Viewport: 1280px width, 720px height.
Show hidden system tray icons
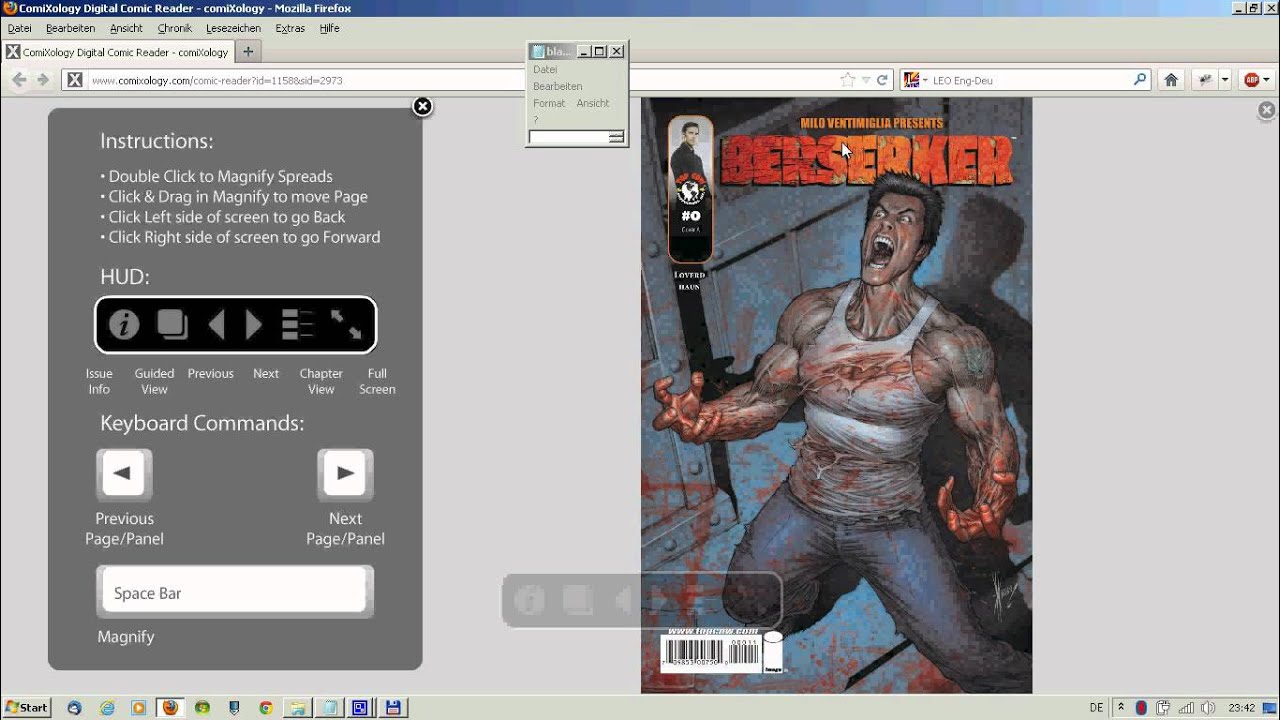pos(1121,707)
